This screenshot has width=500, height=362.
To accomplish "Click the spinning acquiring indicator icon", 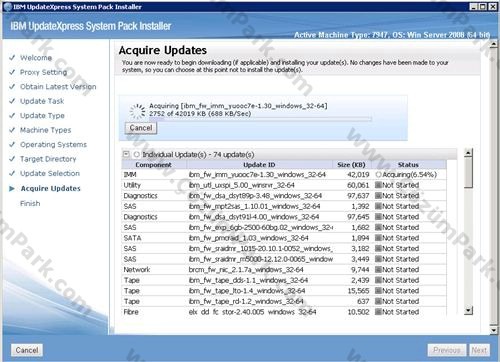I will pos(137,111).
